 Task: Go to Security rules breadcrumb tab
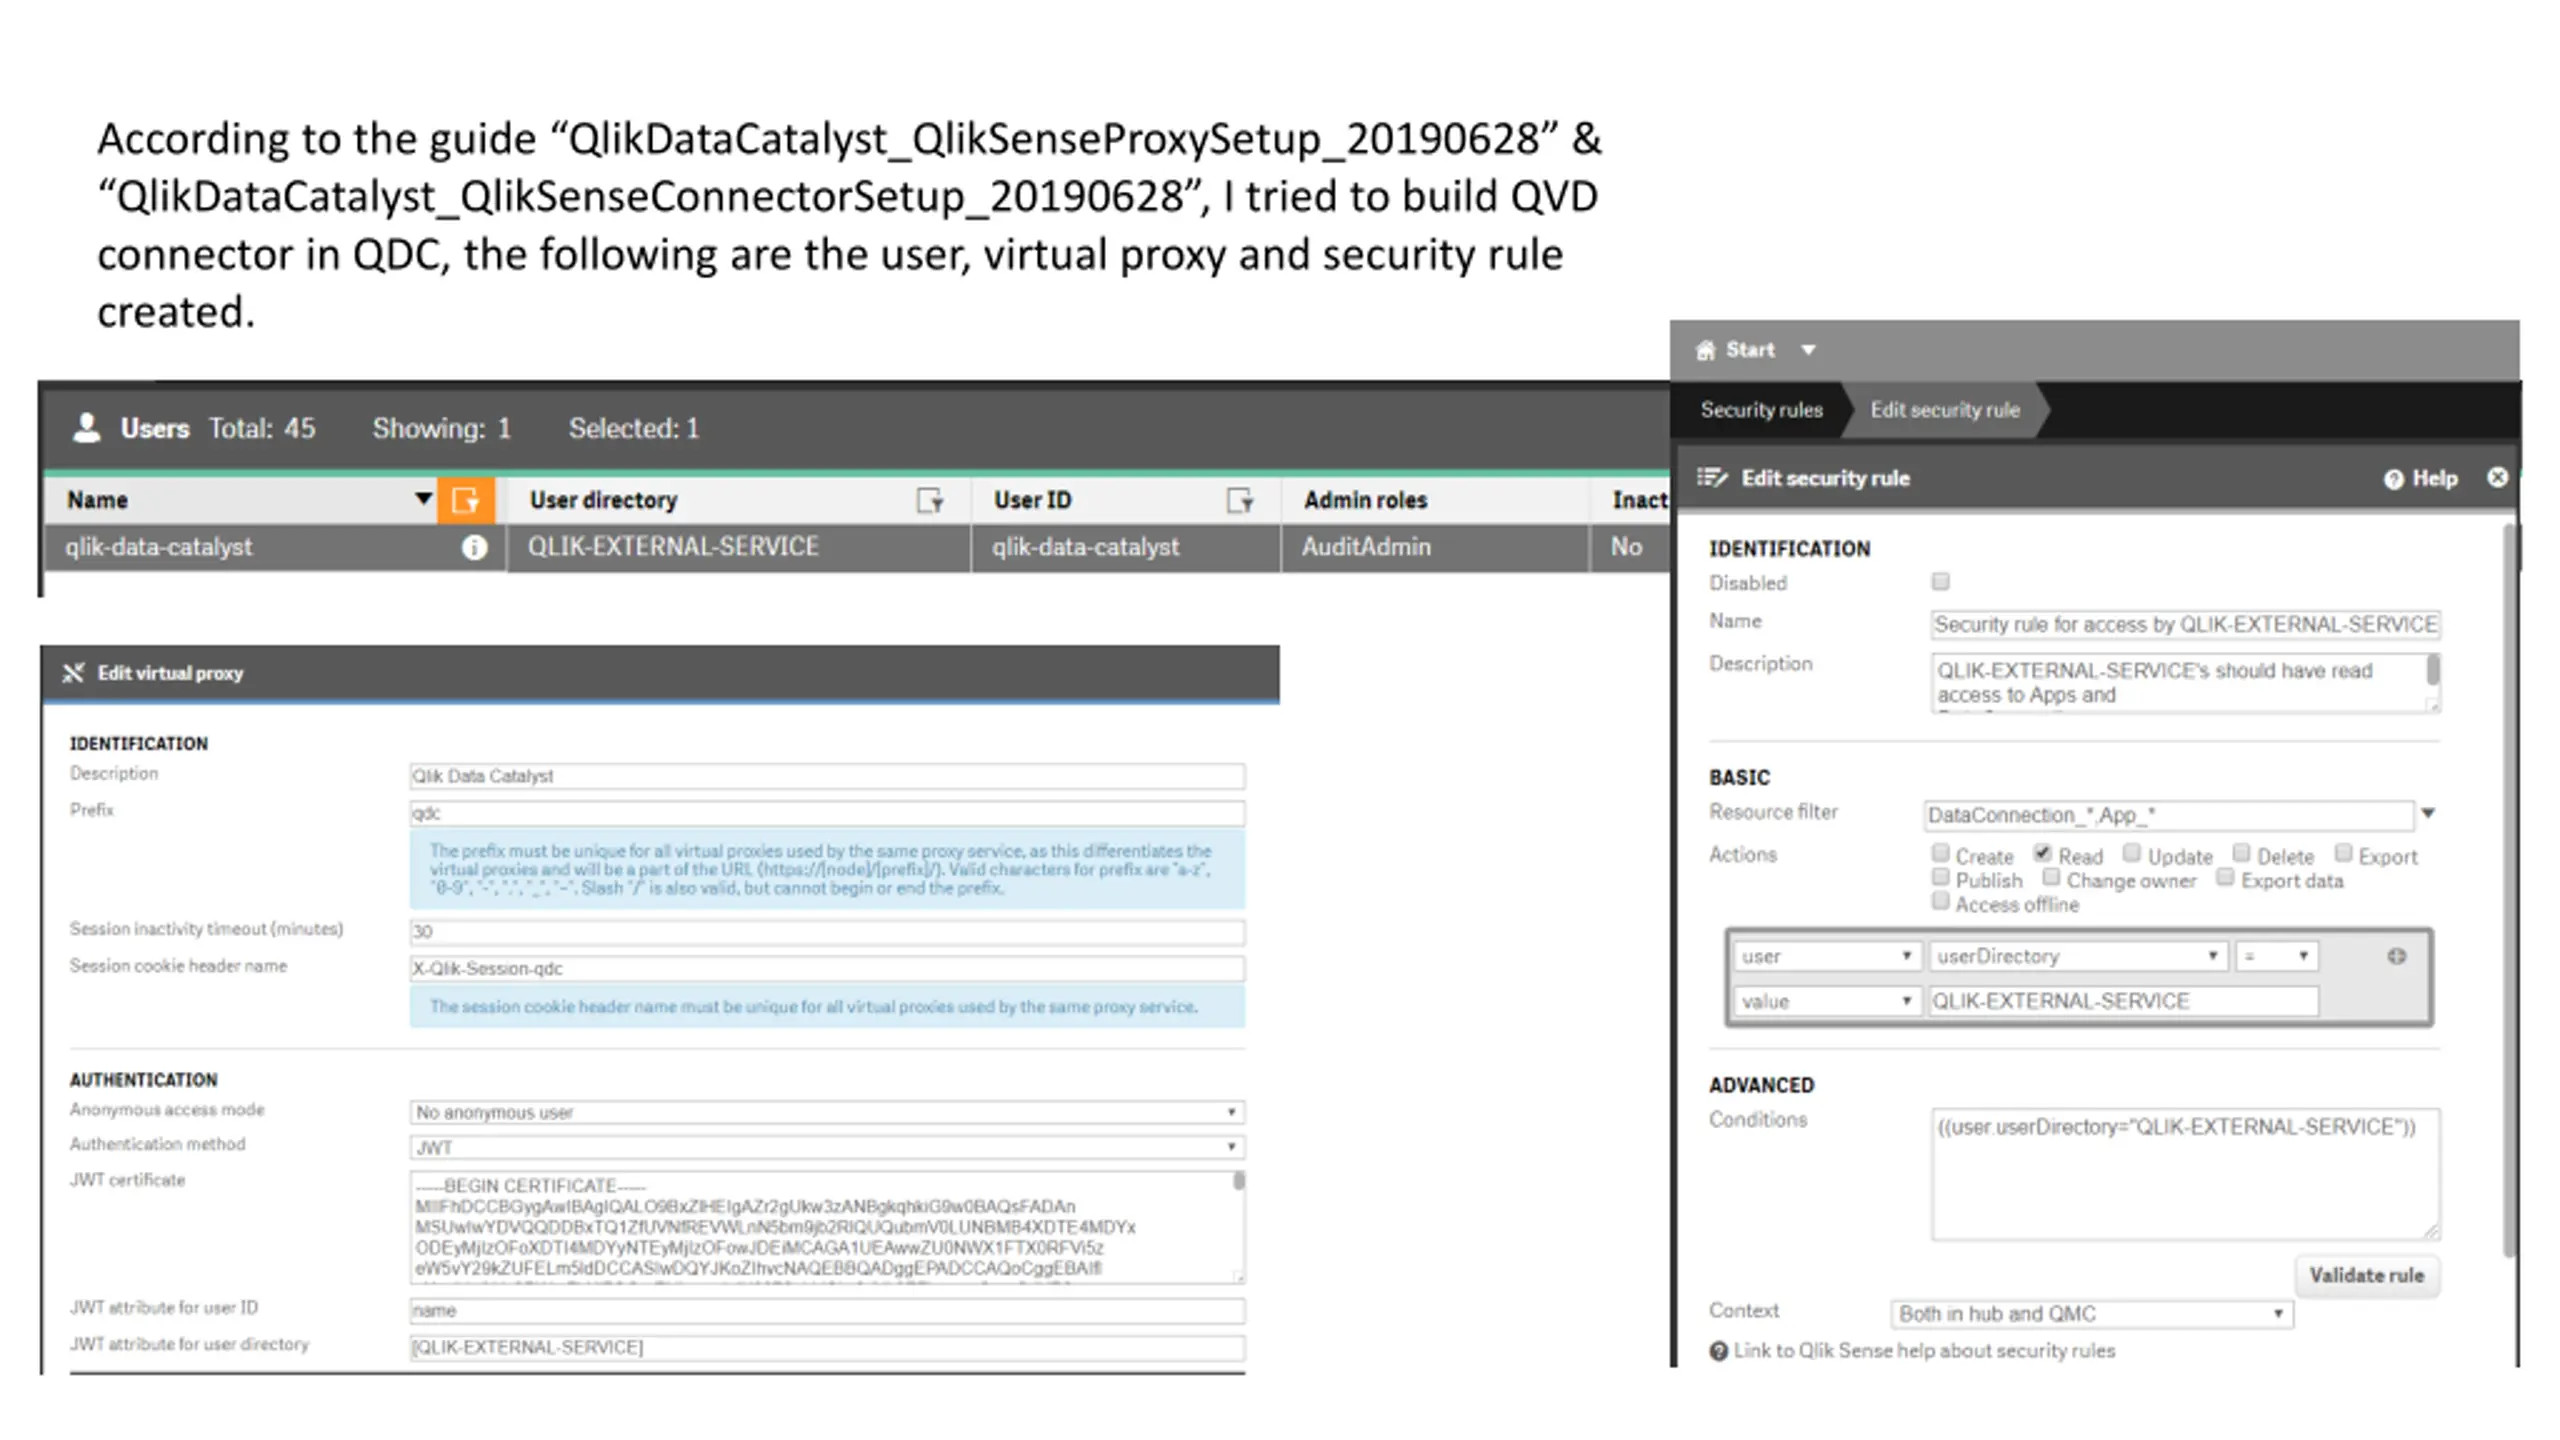1761,410
